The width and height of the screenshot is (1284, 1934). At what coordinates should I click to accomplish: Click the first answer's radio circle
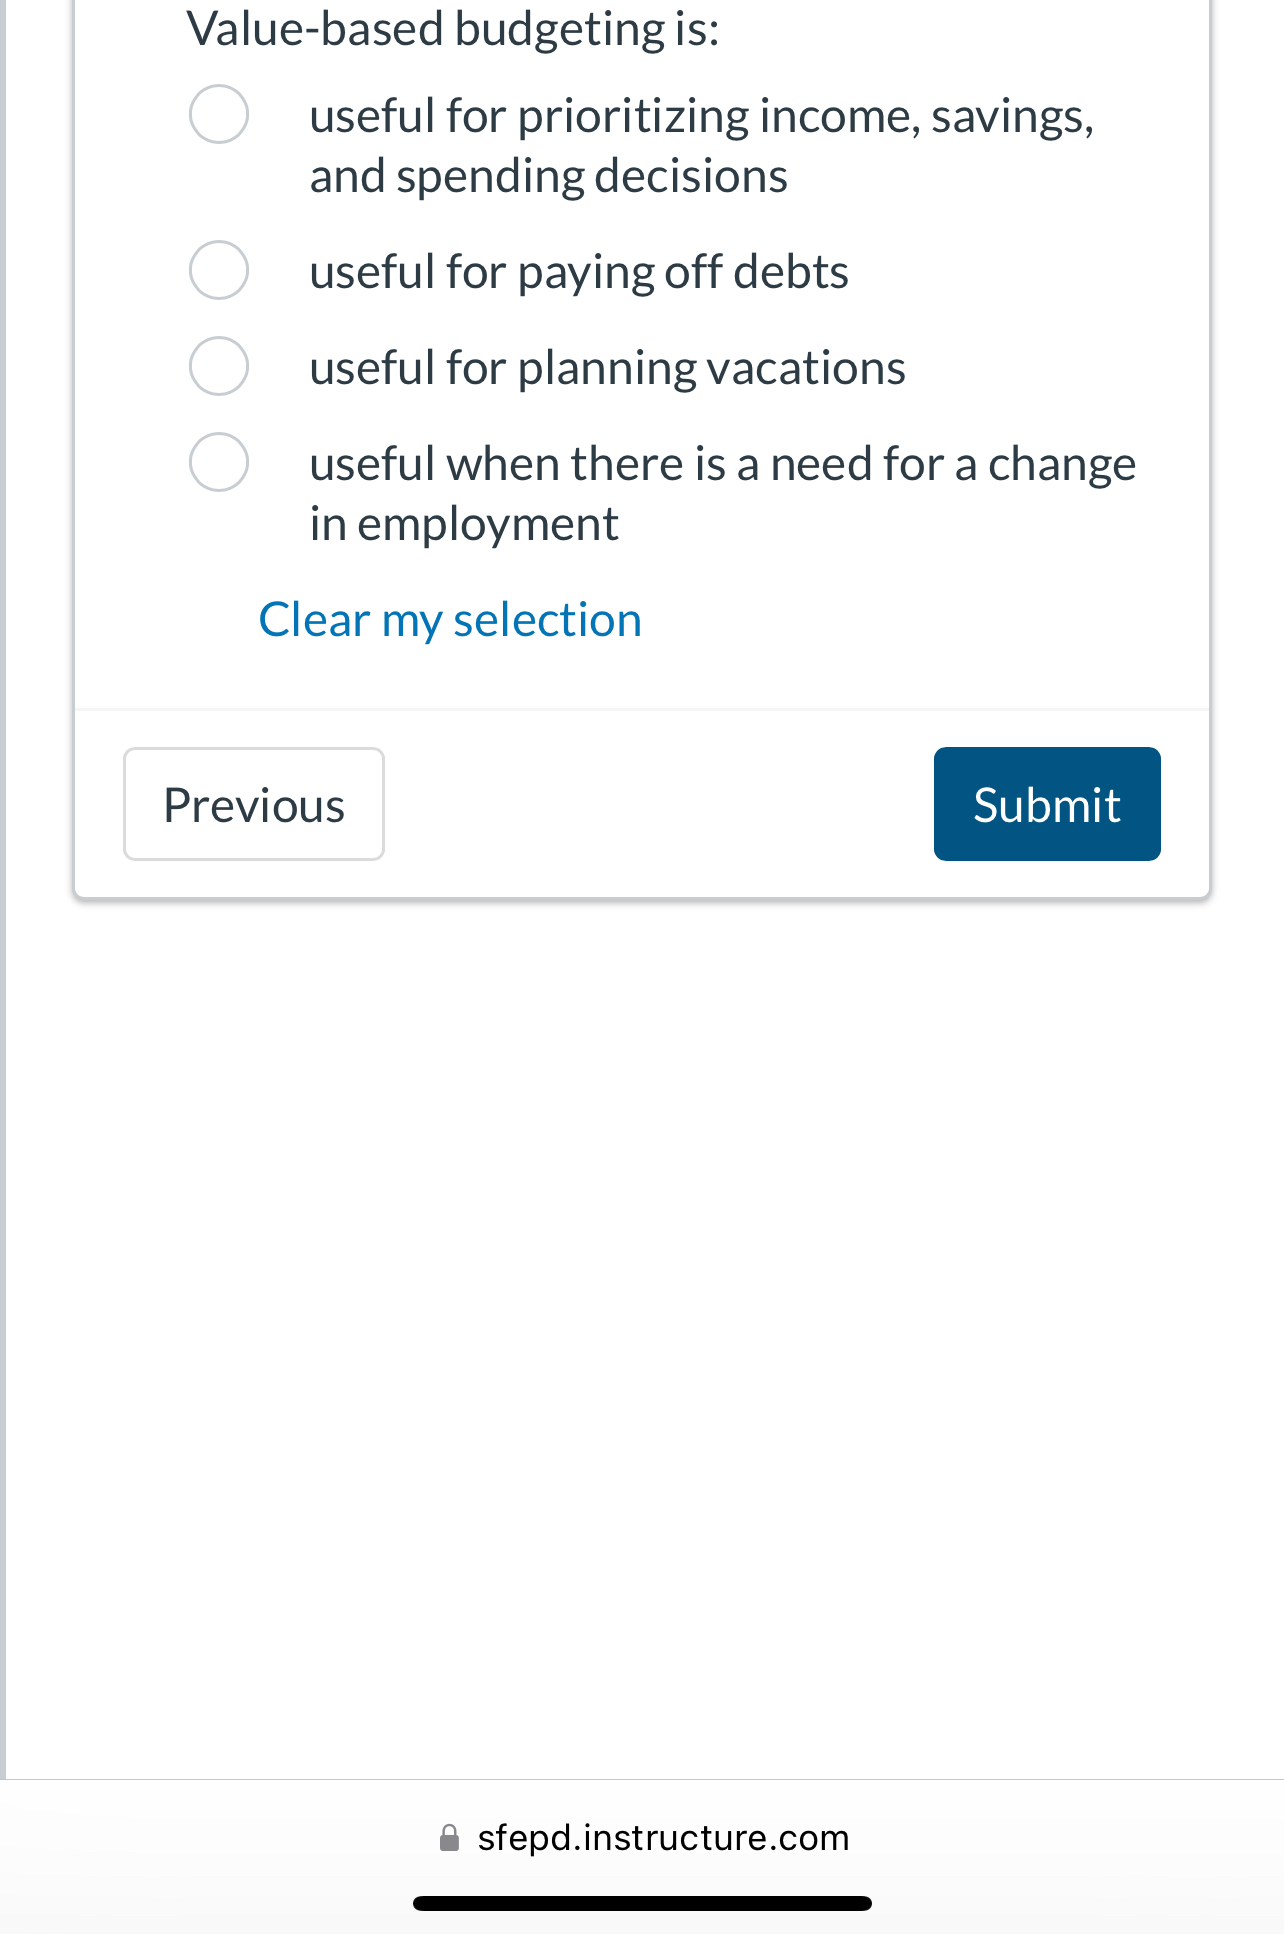218,115
